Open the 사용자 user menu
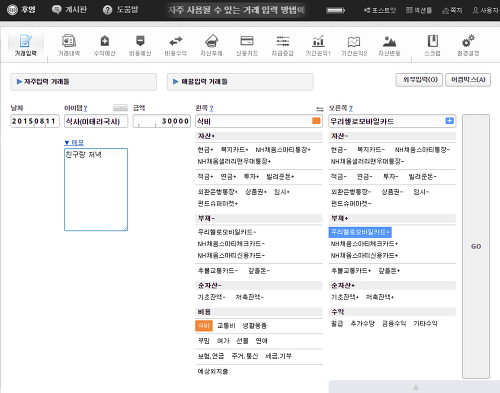The image size is (500, 393). 485,10
